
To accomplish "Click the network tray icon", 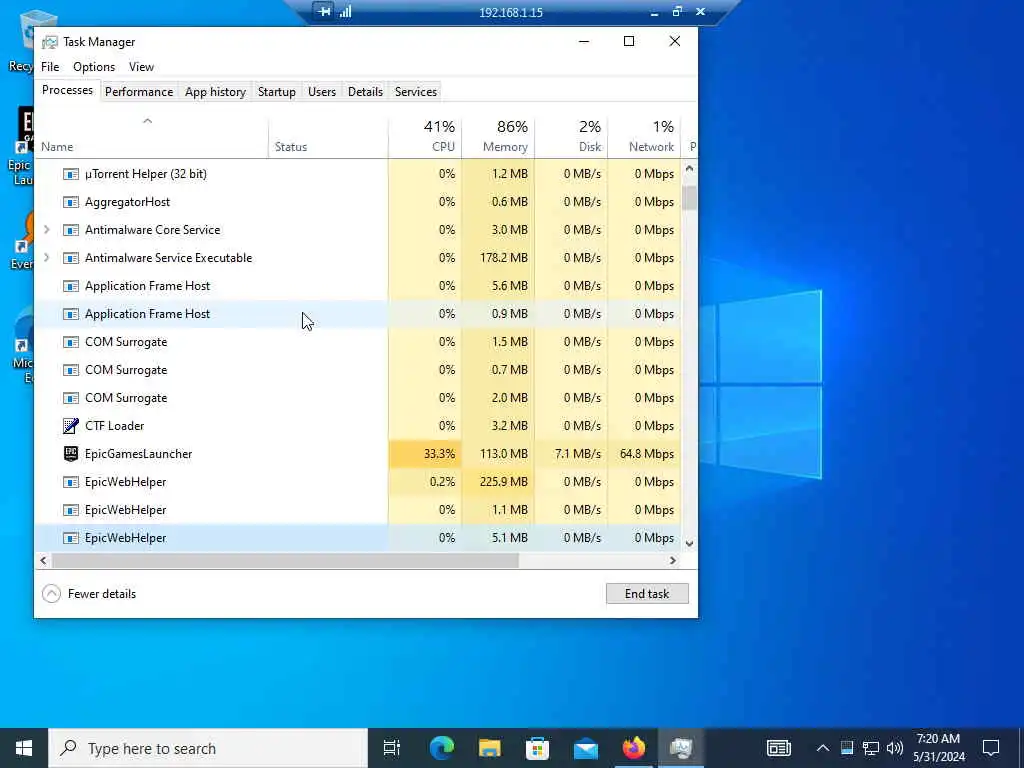I will click(x=871, y=748).
